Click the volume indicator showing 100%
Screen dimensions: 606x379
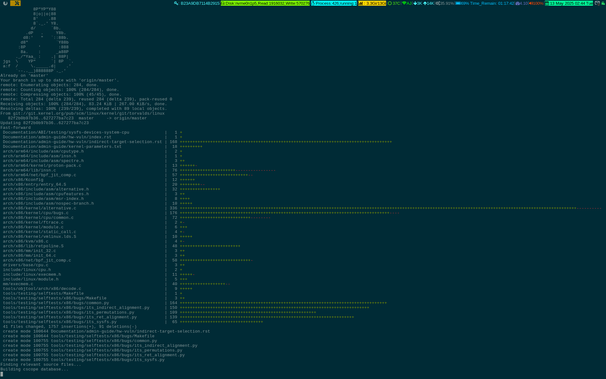click(x=536, y=3)
